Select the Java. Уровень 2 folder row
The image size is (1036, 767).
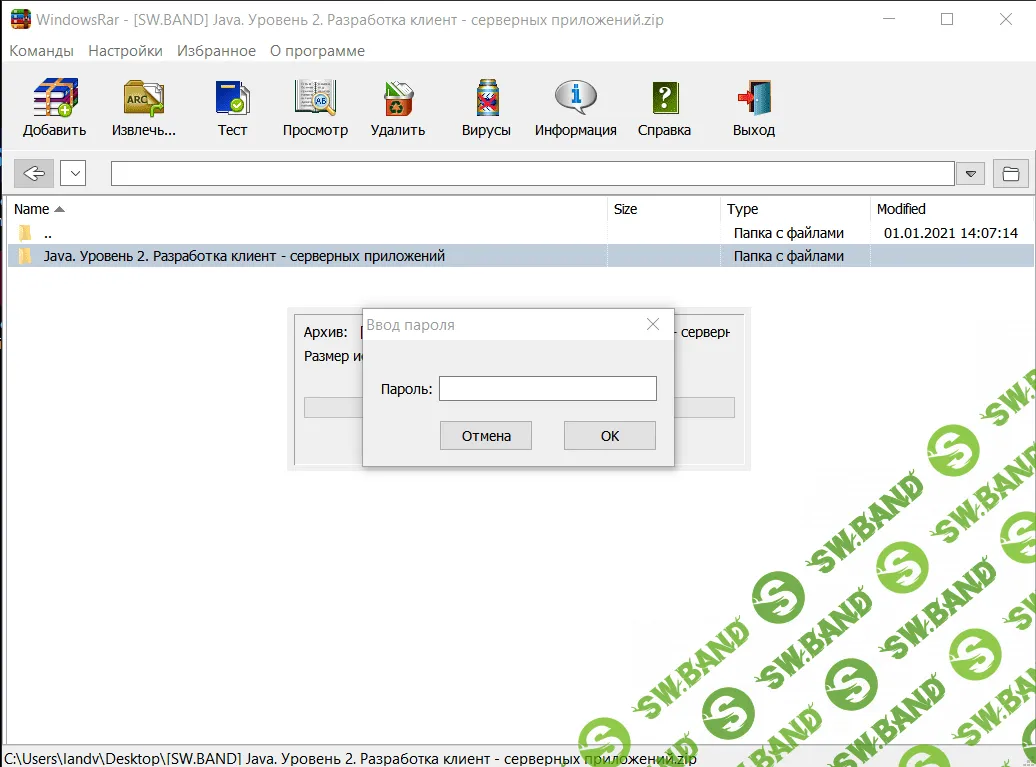[244, 256]
